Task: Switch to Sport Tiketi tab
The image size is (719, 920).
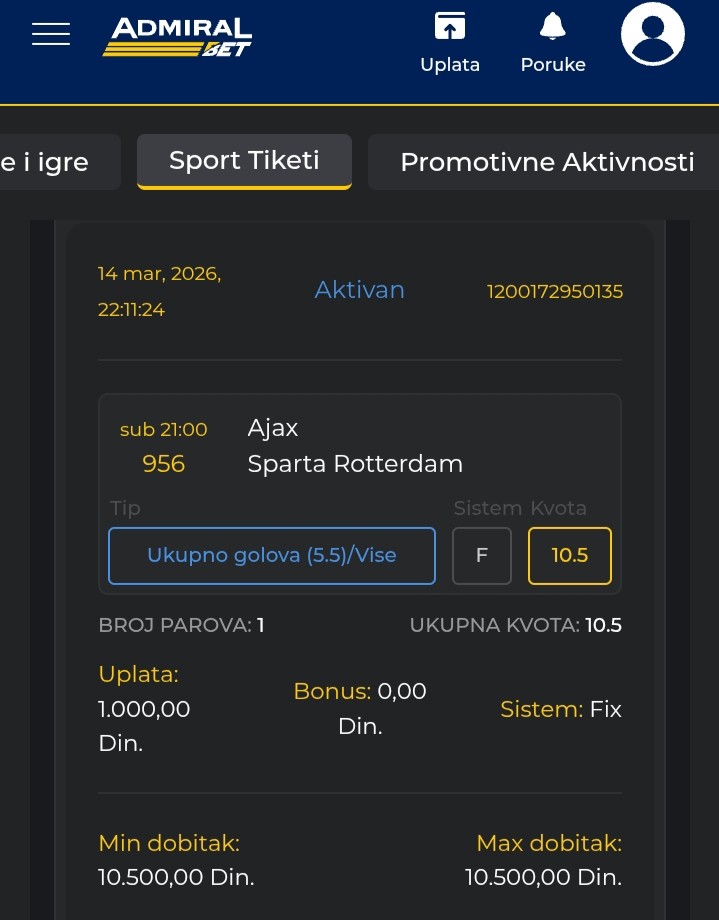Action: click(x=244, y=161)
